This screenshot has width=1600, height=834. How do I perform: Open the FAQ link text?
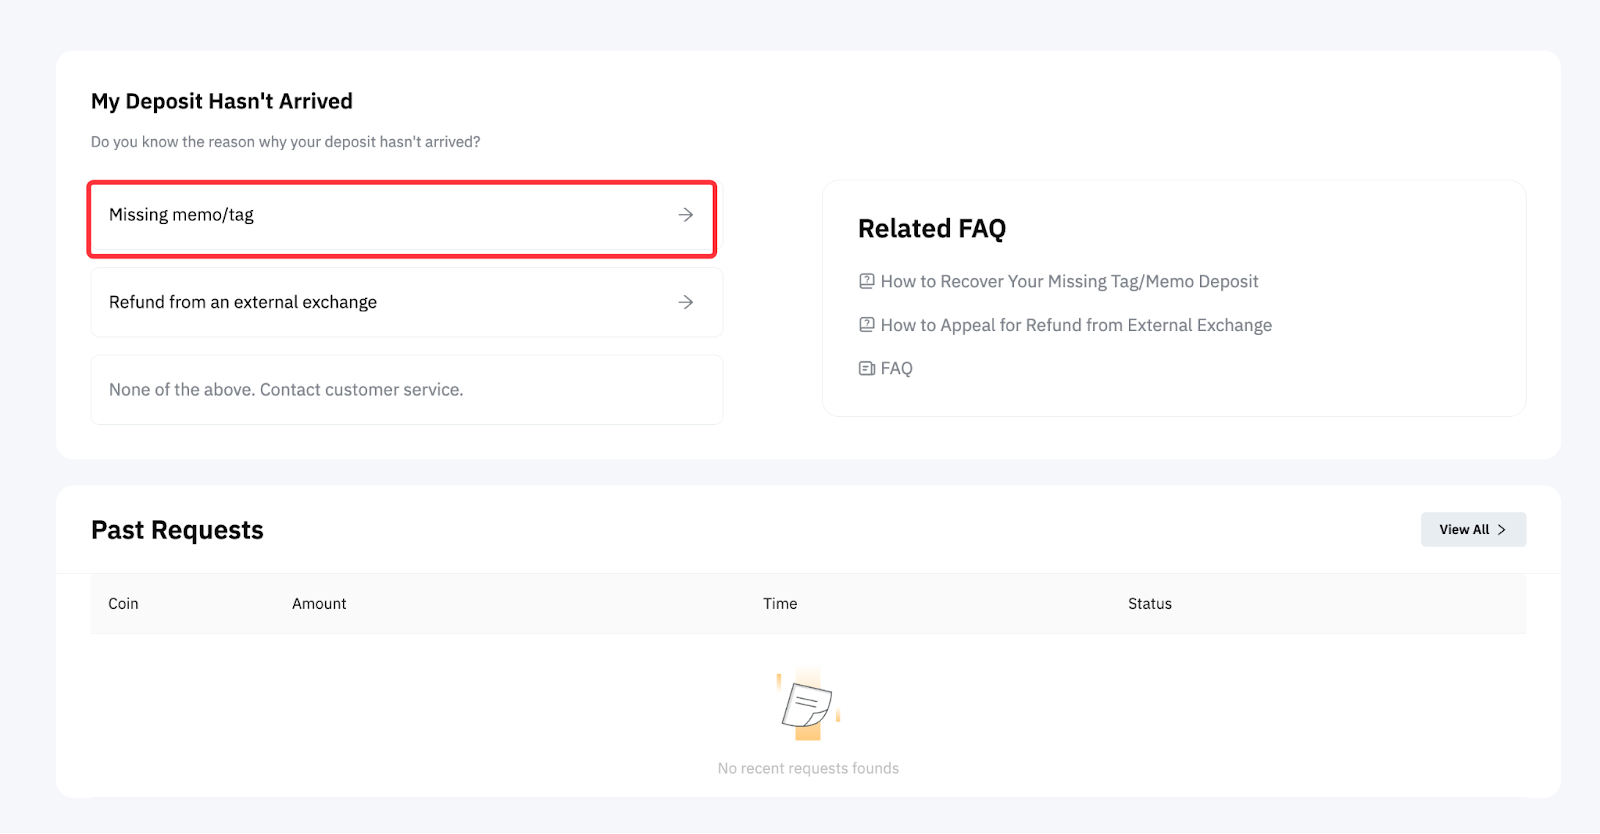(896, 369)
